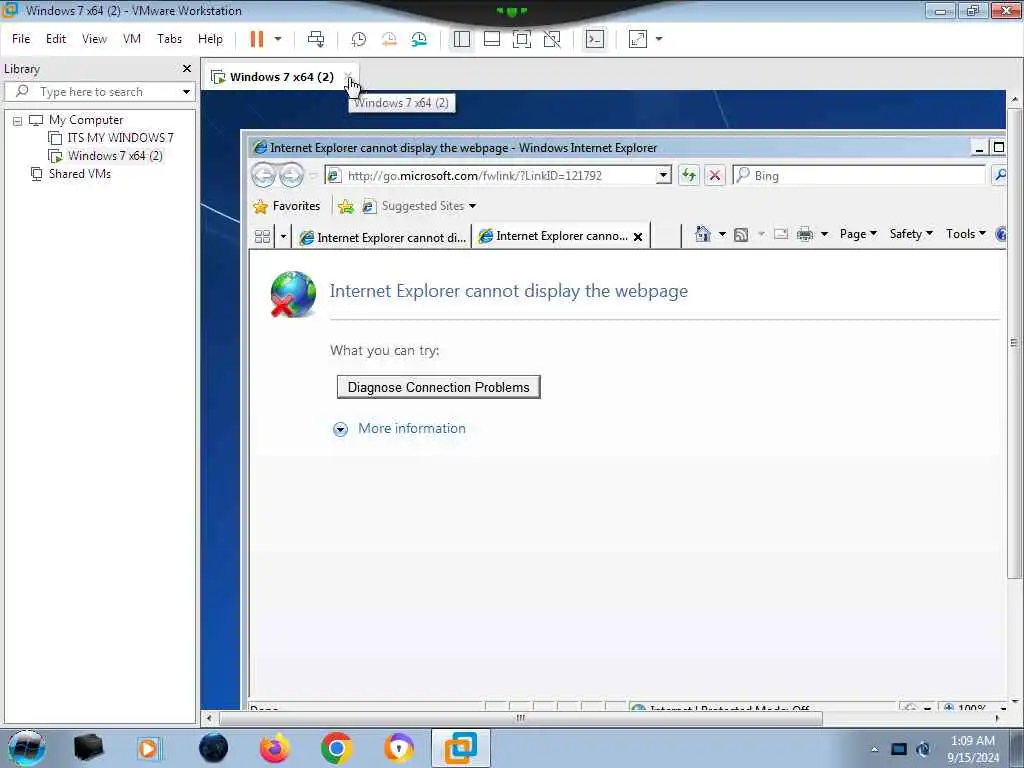Open Quick Tabs view in Internet Explorer

click(x=263, y=236)
